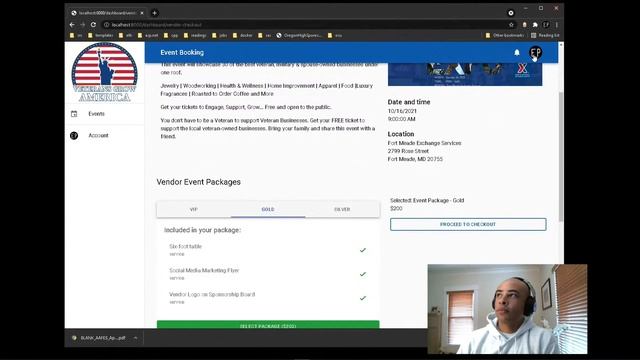Screen dimensions: 640x360
Task: Close the localhost browser tab
Action: point(142,13)
